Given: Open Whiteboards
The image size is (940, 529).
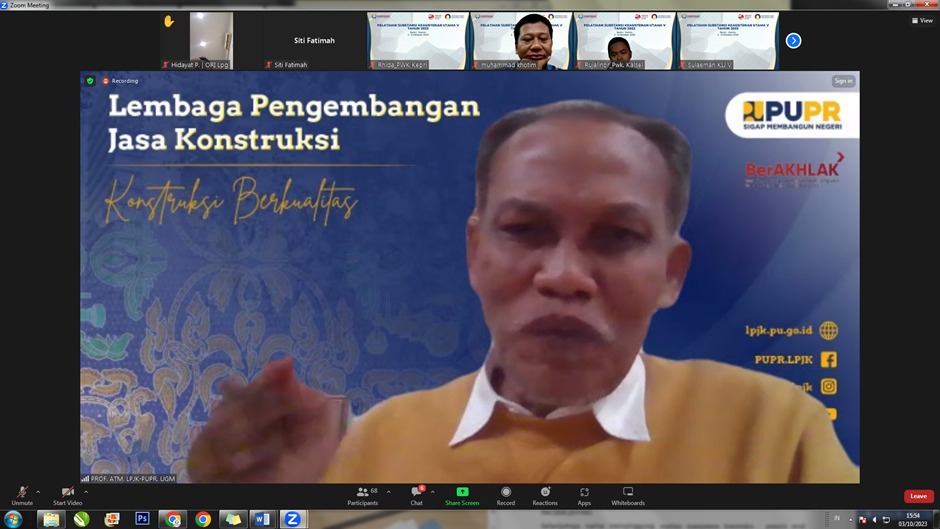Looking at the screenshot, I should click(x=628, y=495).
